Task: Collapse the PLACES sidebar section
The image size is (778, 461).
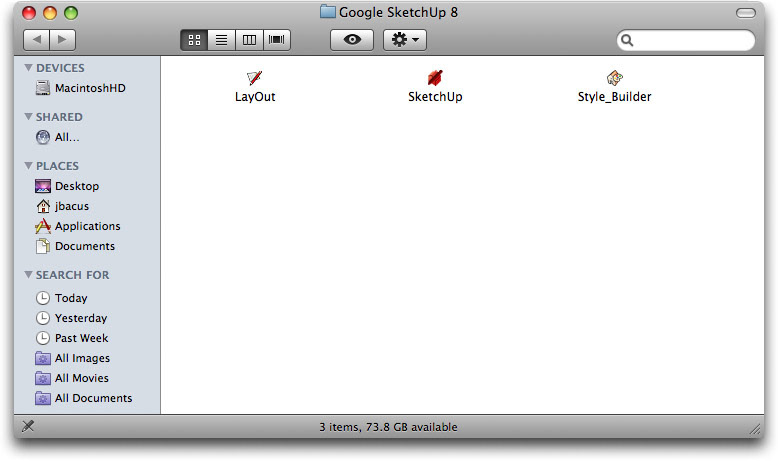Action: 29,166
